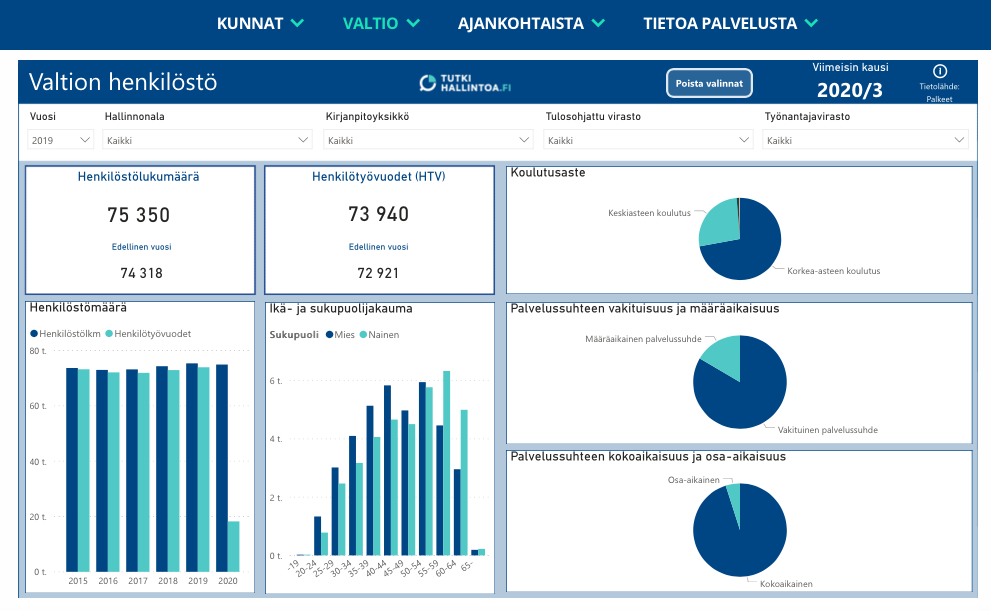Expand the Tulosohjattu virasto filter

click(648, 141)
